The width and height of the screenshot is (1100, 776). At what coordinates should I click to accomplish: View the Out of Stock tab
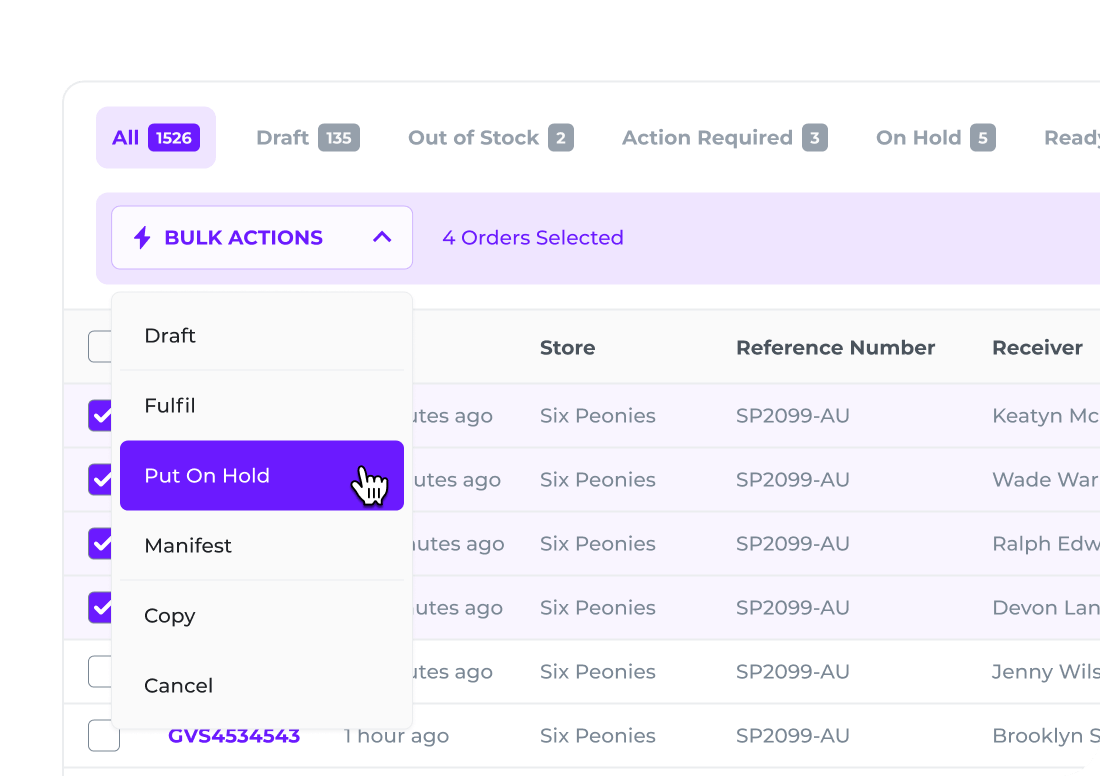(489, 137)
